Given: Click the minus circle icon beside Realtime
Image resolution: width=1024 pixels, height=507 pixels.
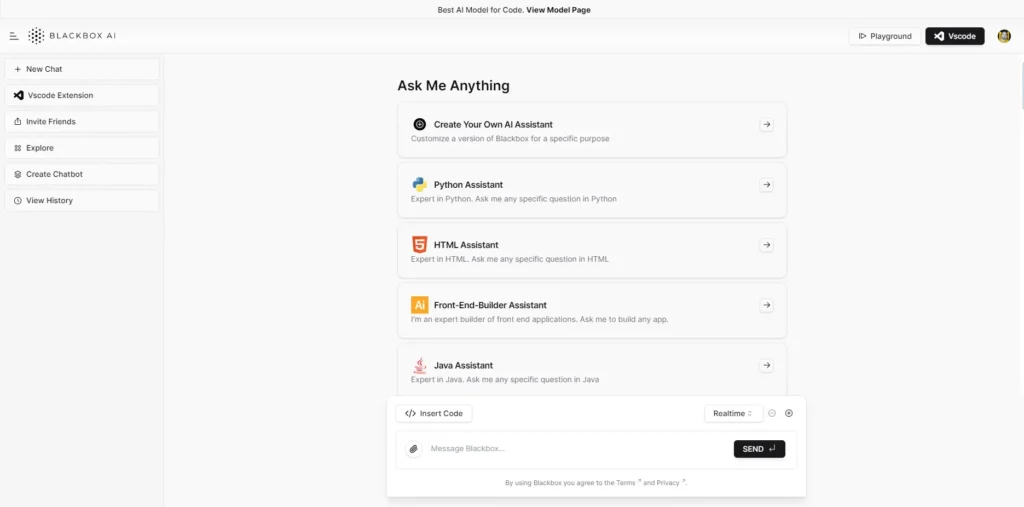Looking at the screenshot, I should (772, 413).
